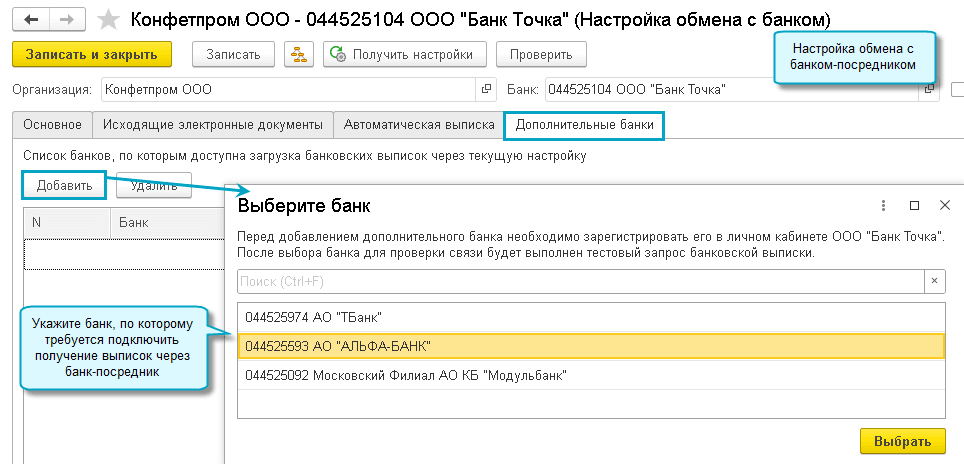Select row Московский Филиал АО КБ "Модульбанк"

click(x=591, y=376)
